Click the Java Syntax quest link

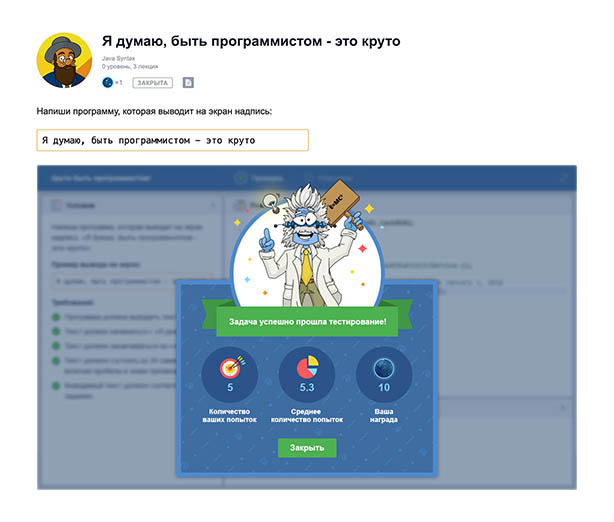(118, 58)
